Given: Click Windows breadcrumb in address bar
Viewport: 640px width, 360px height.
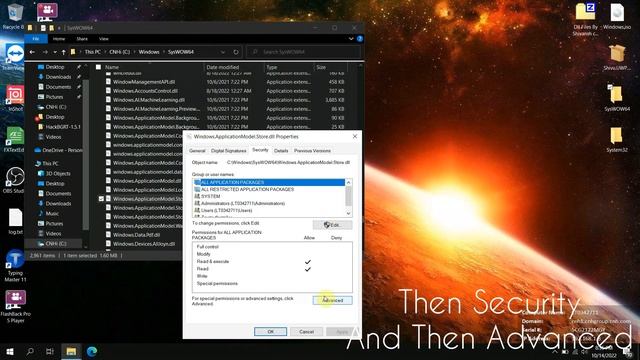Looking at the screenshot, I should point(149,52).
